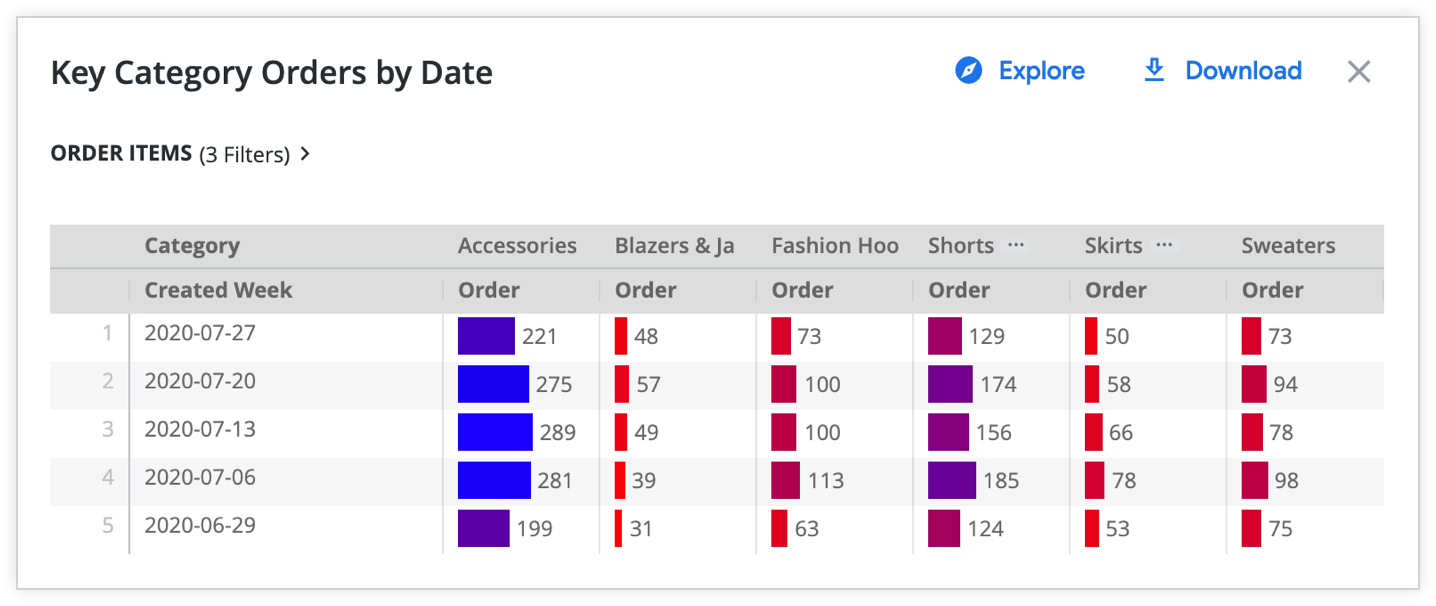Click the Explore link text

(1041, 71)
